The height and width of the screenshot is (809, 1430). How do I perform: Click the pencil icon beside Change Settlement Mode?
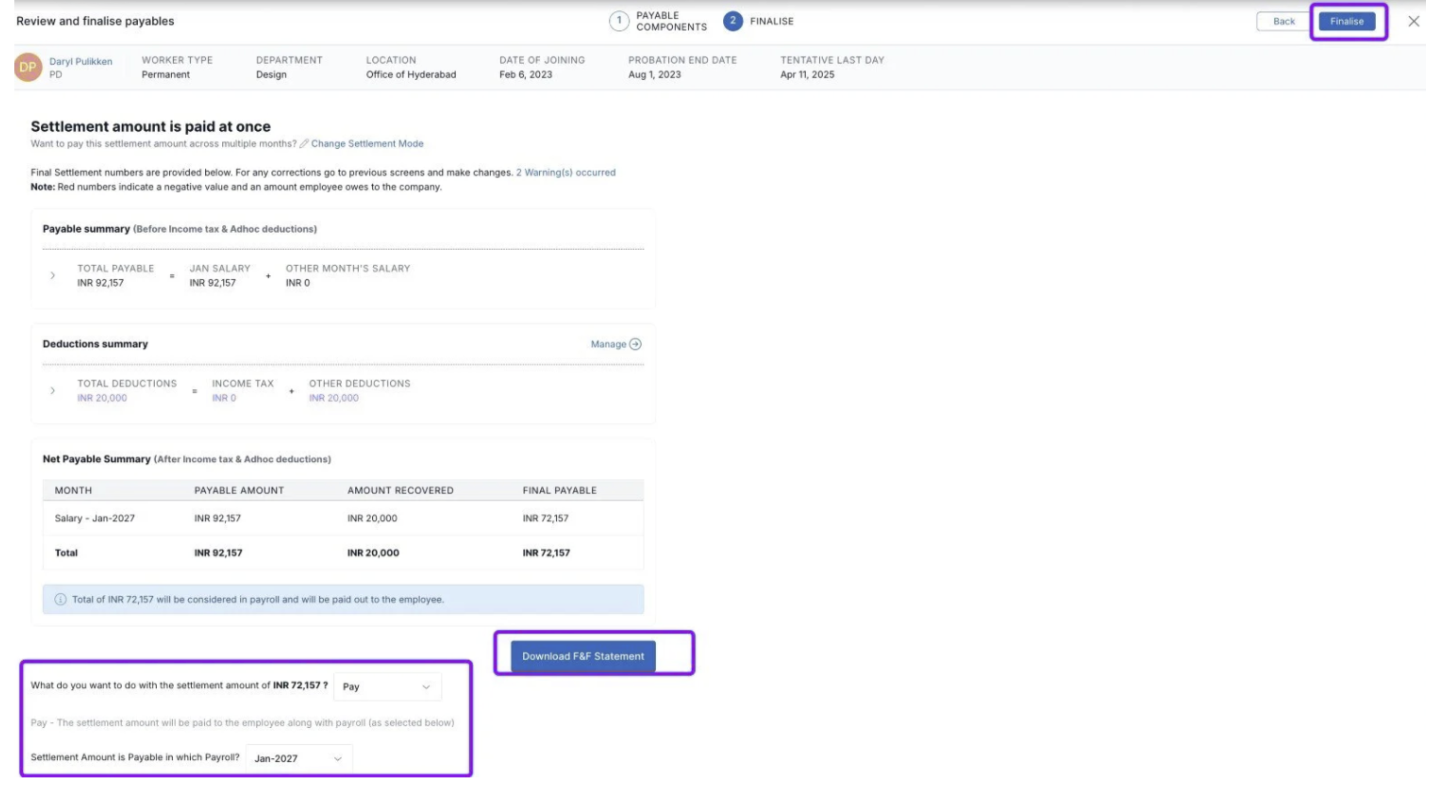tap(304, 144)
